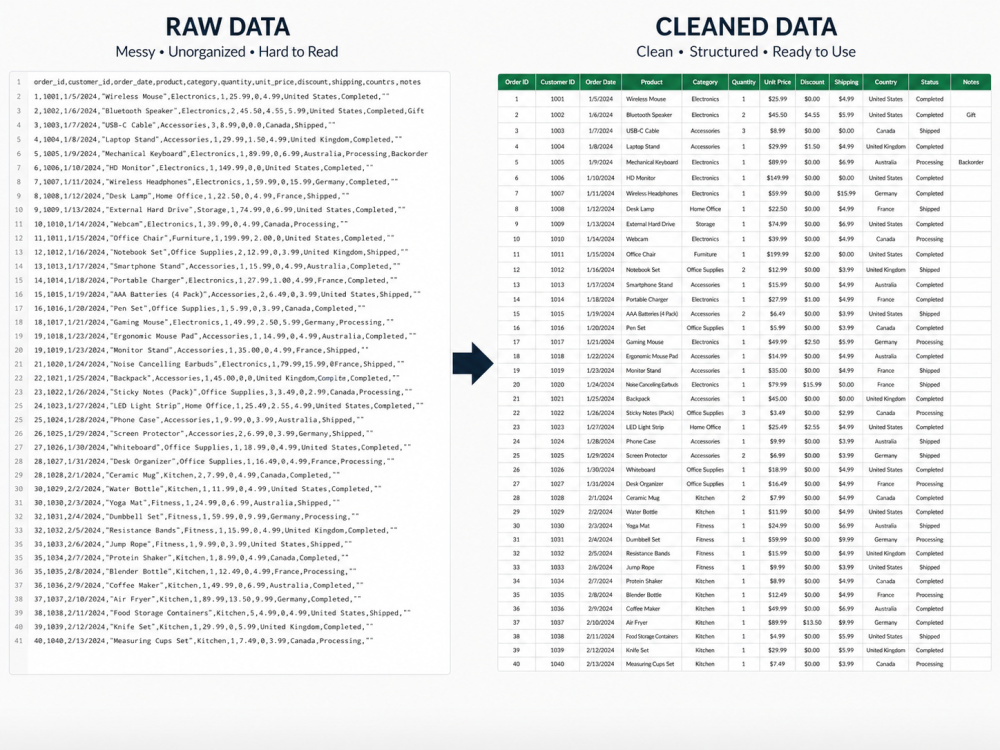The height and width of the screenshot is (750, 1000).
Task: Select the Unit Price column header
Action: point(777,82)
